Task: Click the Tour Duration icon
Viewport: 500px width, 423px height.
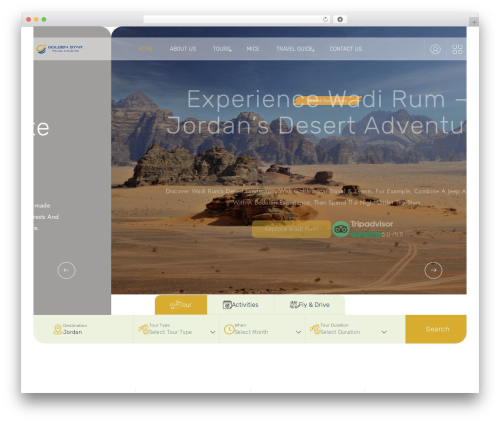Action: click(x=315, y=329)
